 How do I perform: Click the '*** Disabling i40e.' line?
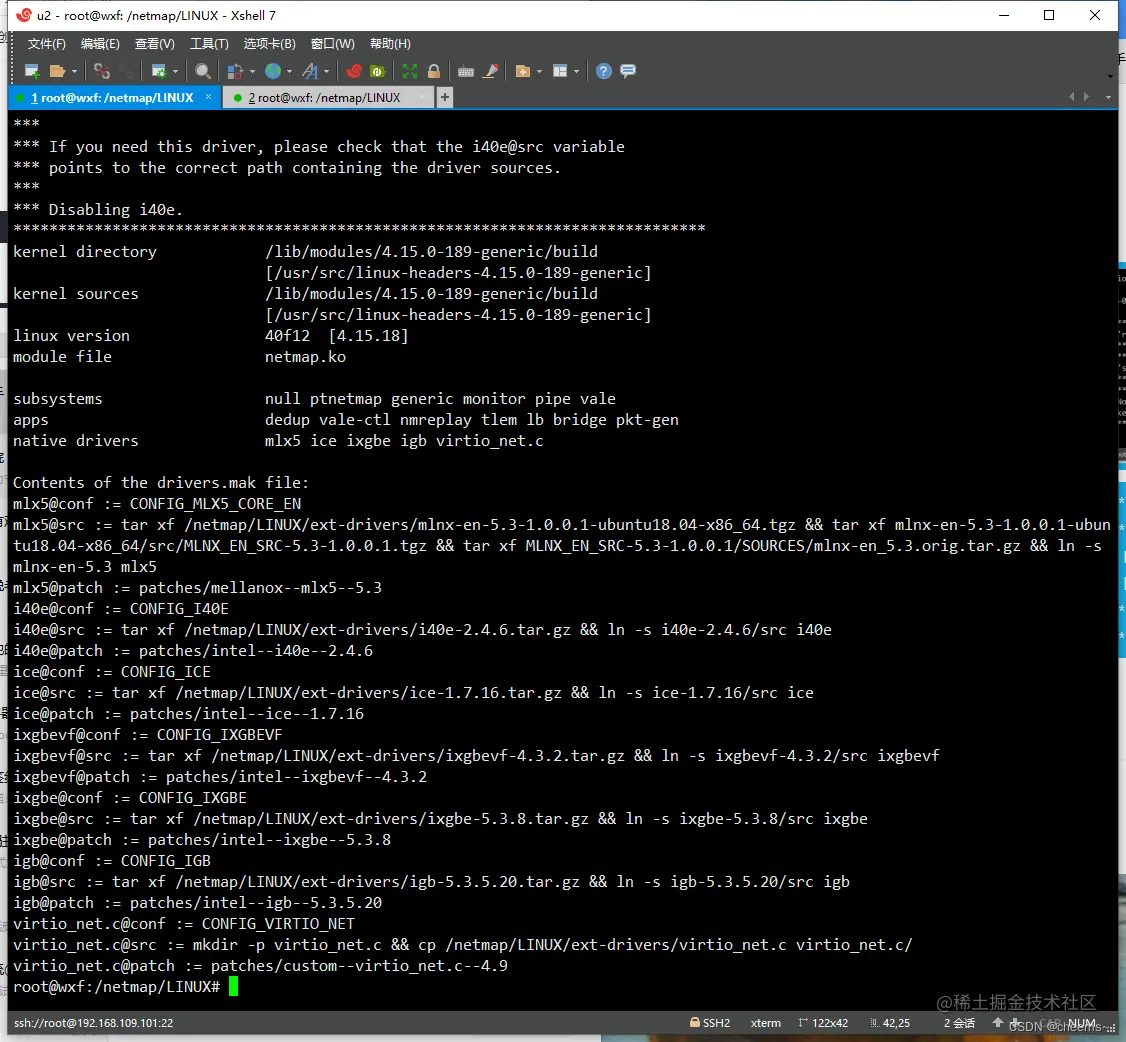click(x=98, y=210)
